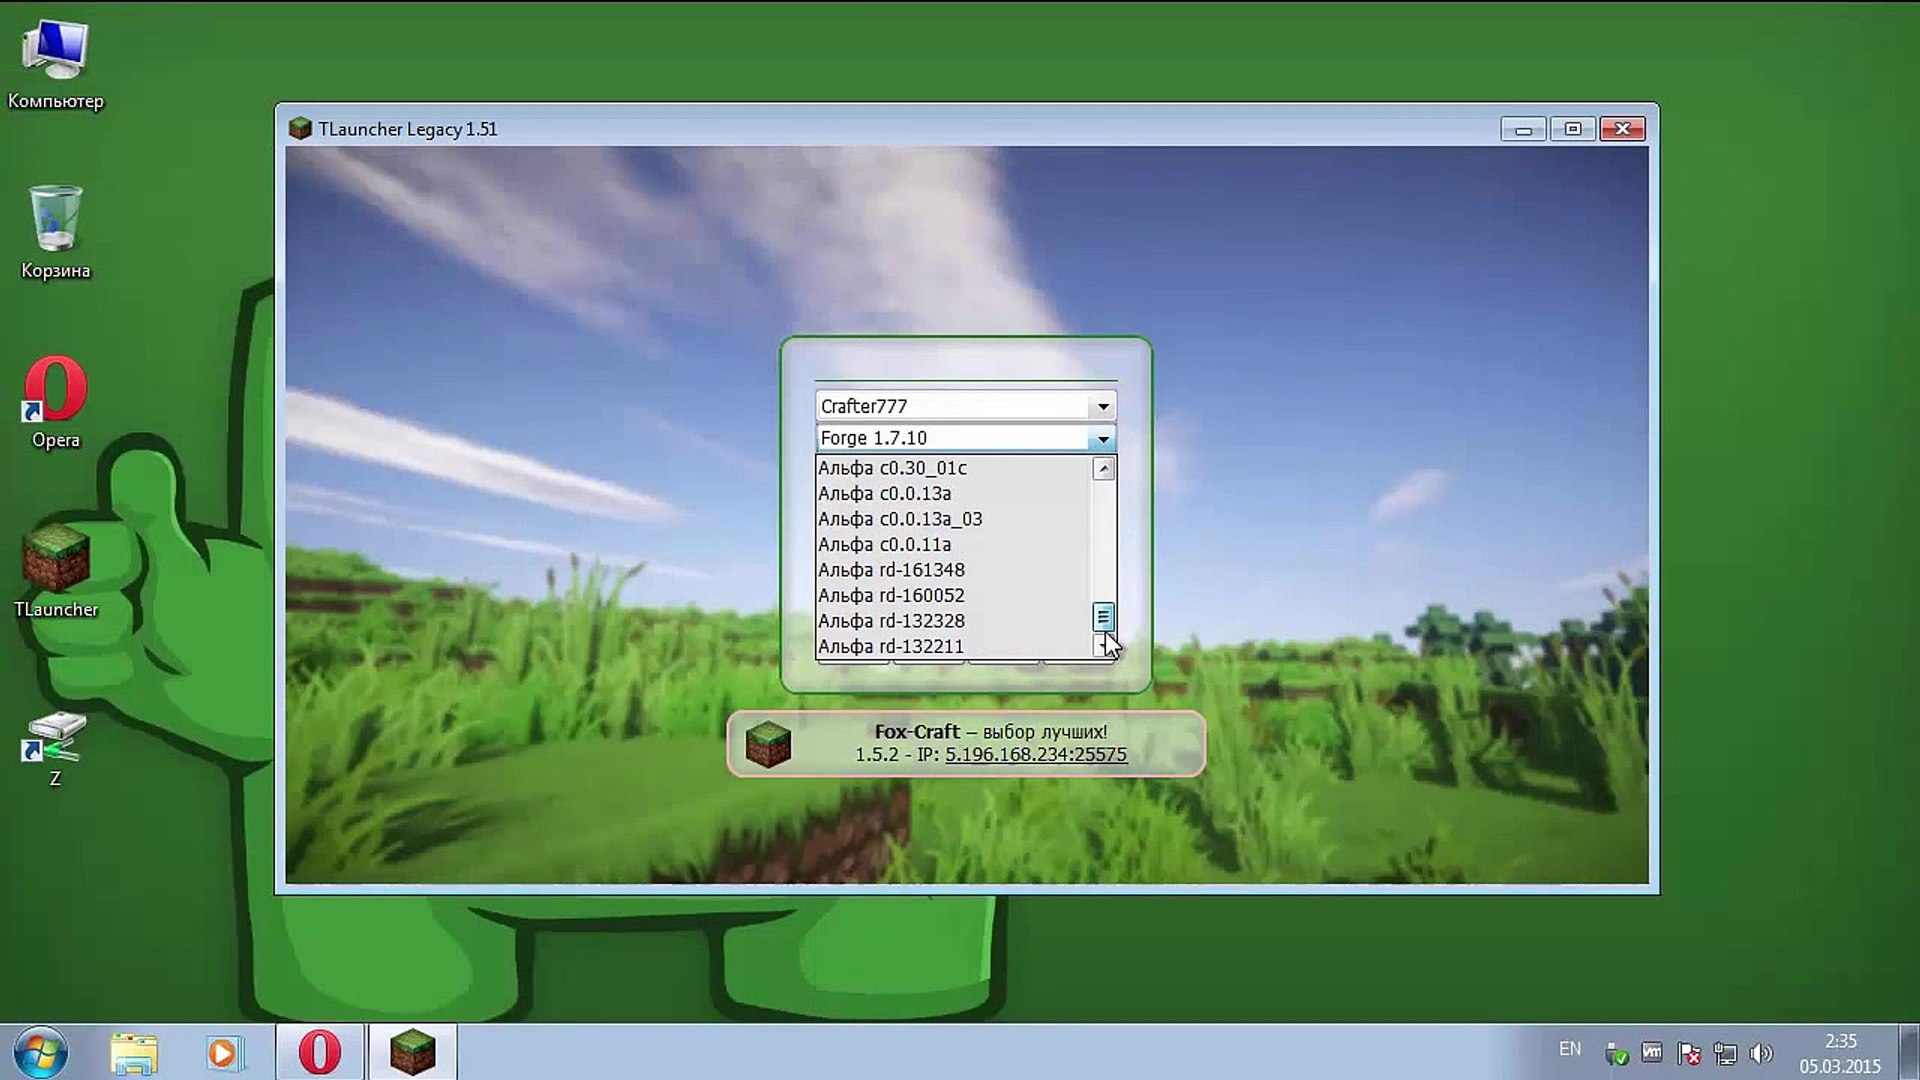Switch EN keyboard language indicator

(x=1569, y=1049)
